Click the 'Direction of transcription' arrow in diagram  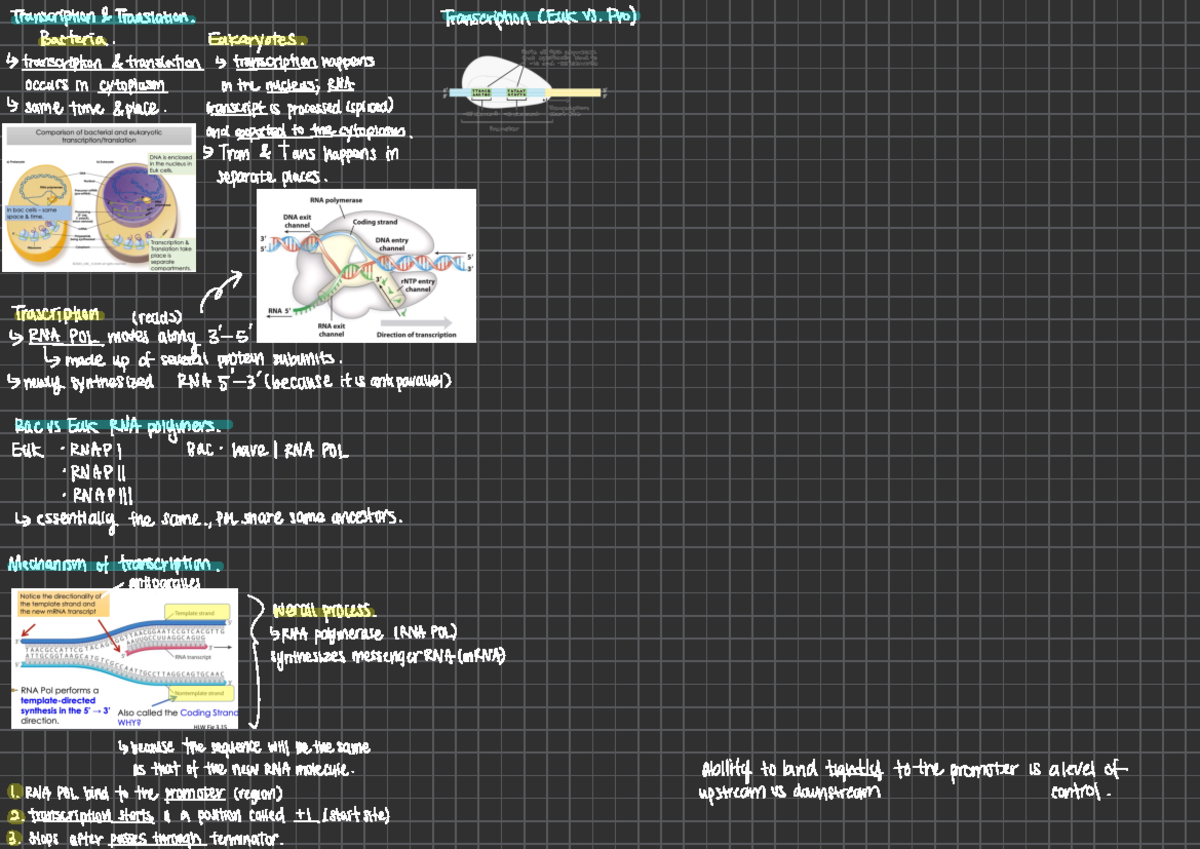(415, 325)
